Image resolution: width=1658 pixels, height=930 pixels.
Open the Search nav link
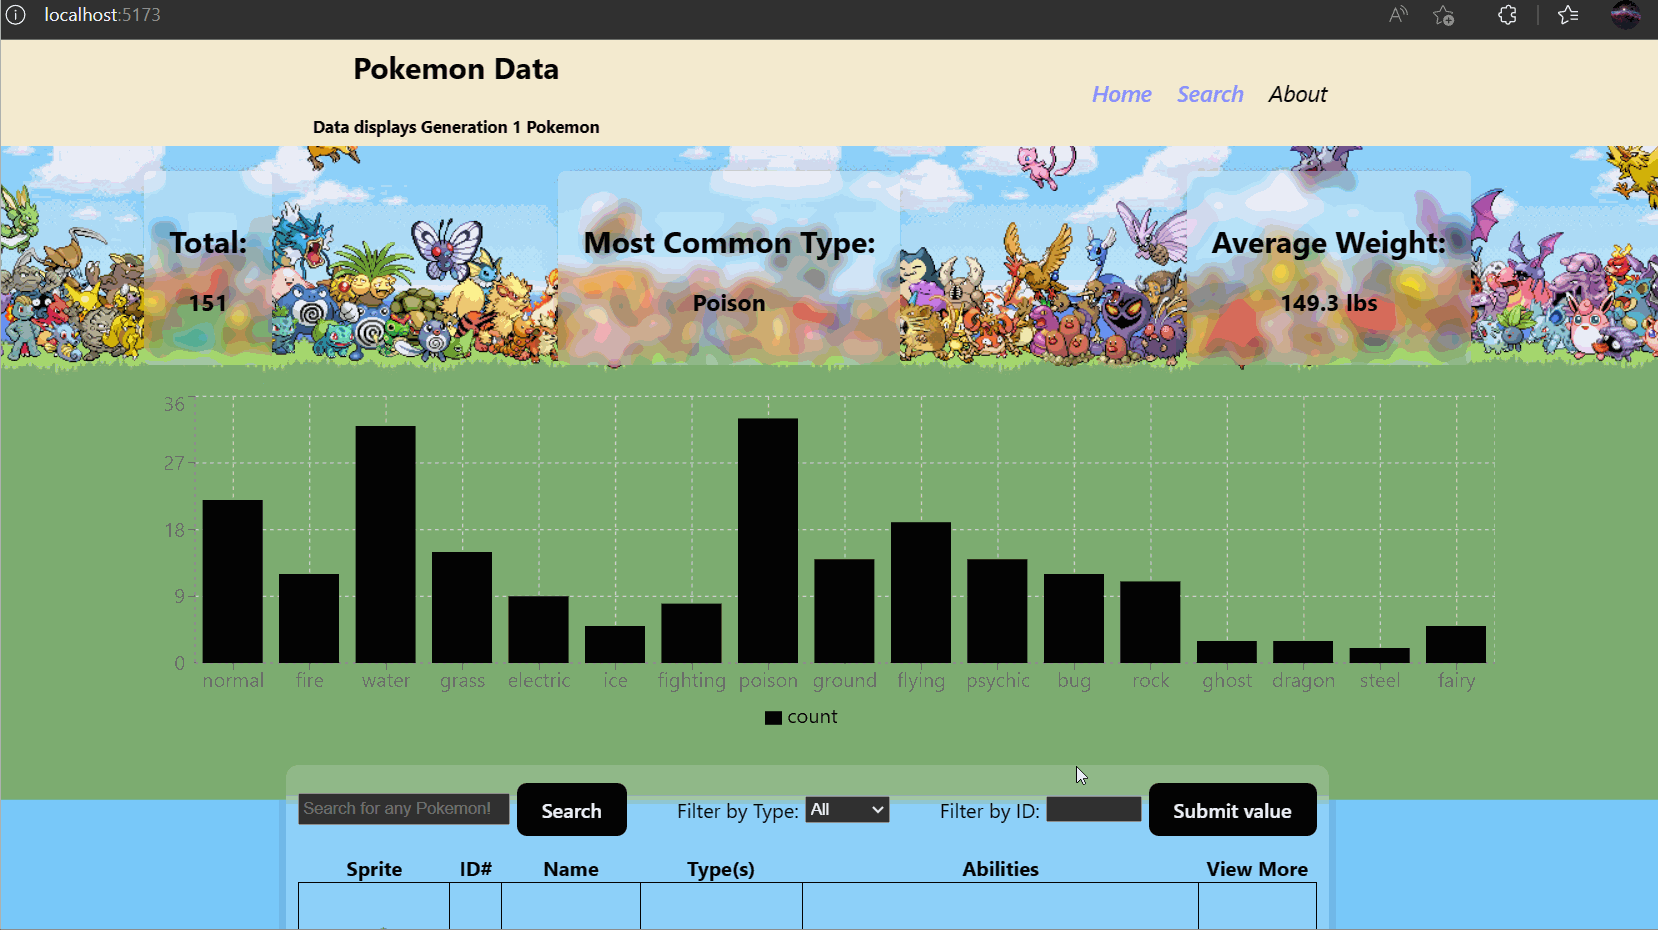pyautogui.click(x=1210, y=94)
